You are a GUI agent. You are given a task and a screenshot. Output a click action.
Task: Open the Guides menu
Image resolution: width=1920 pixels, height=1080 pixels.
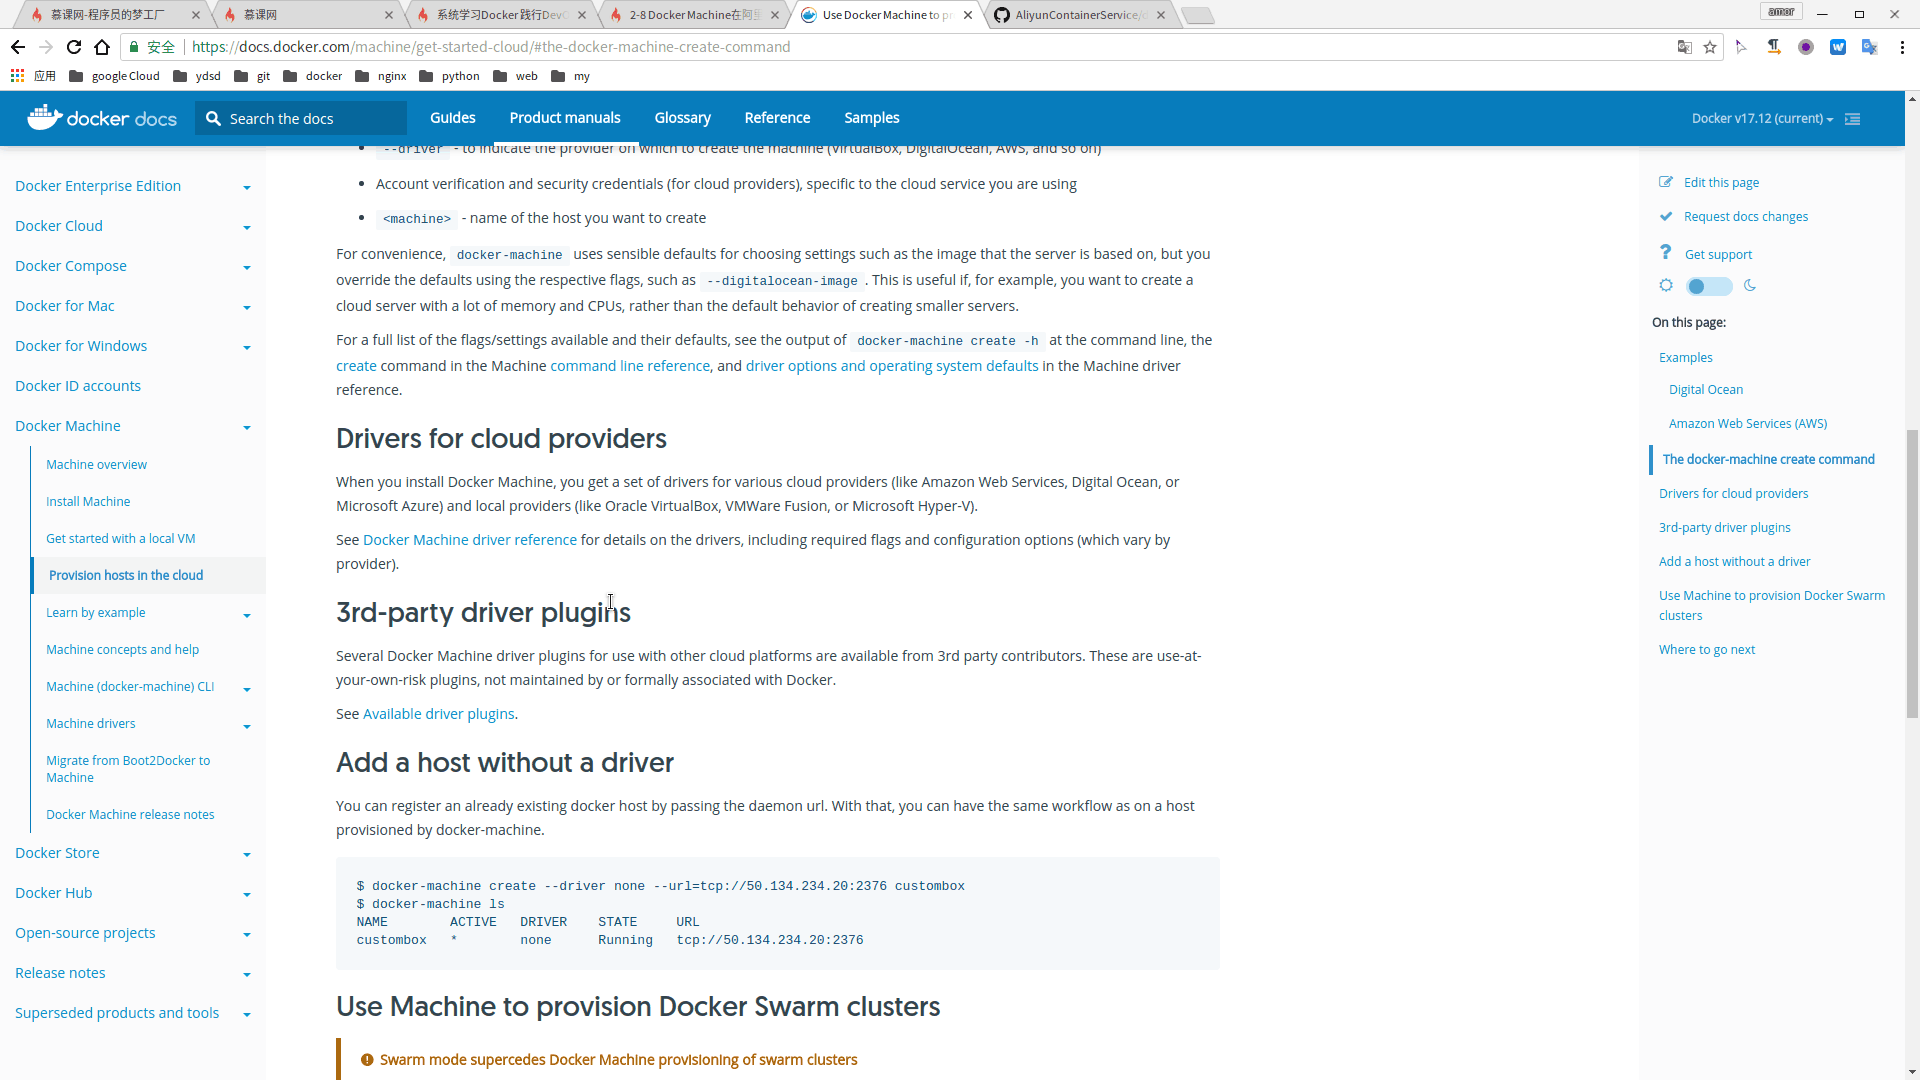pyautogui.click(x=452, y=118)
